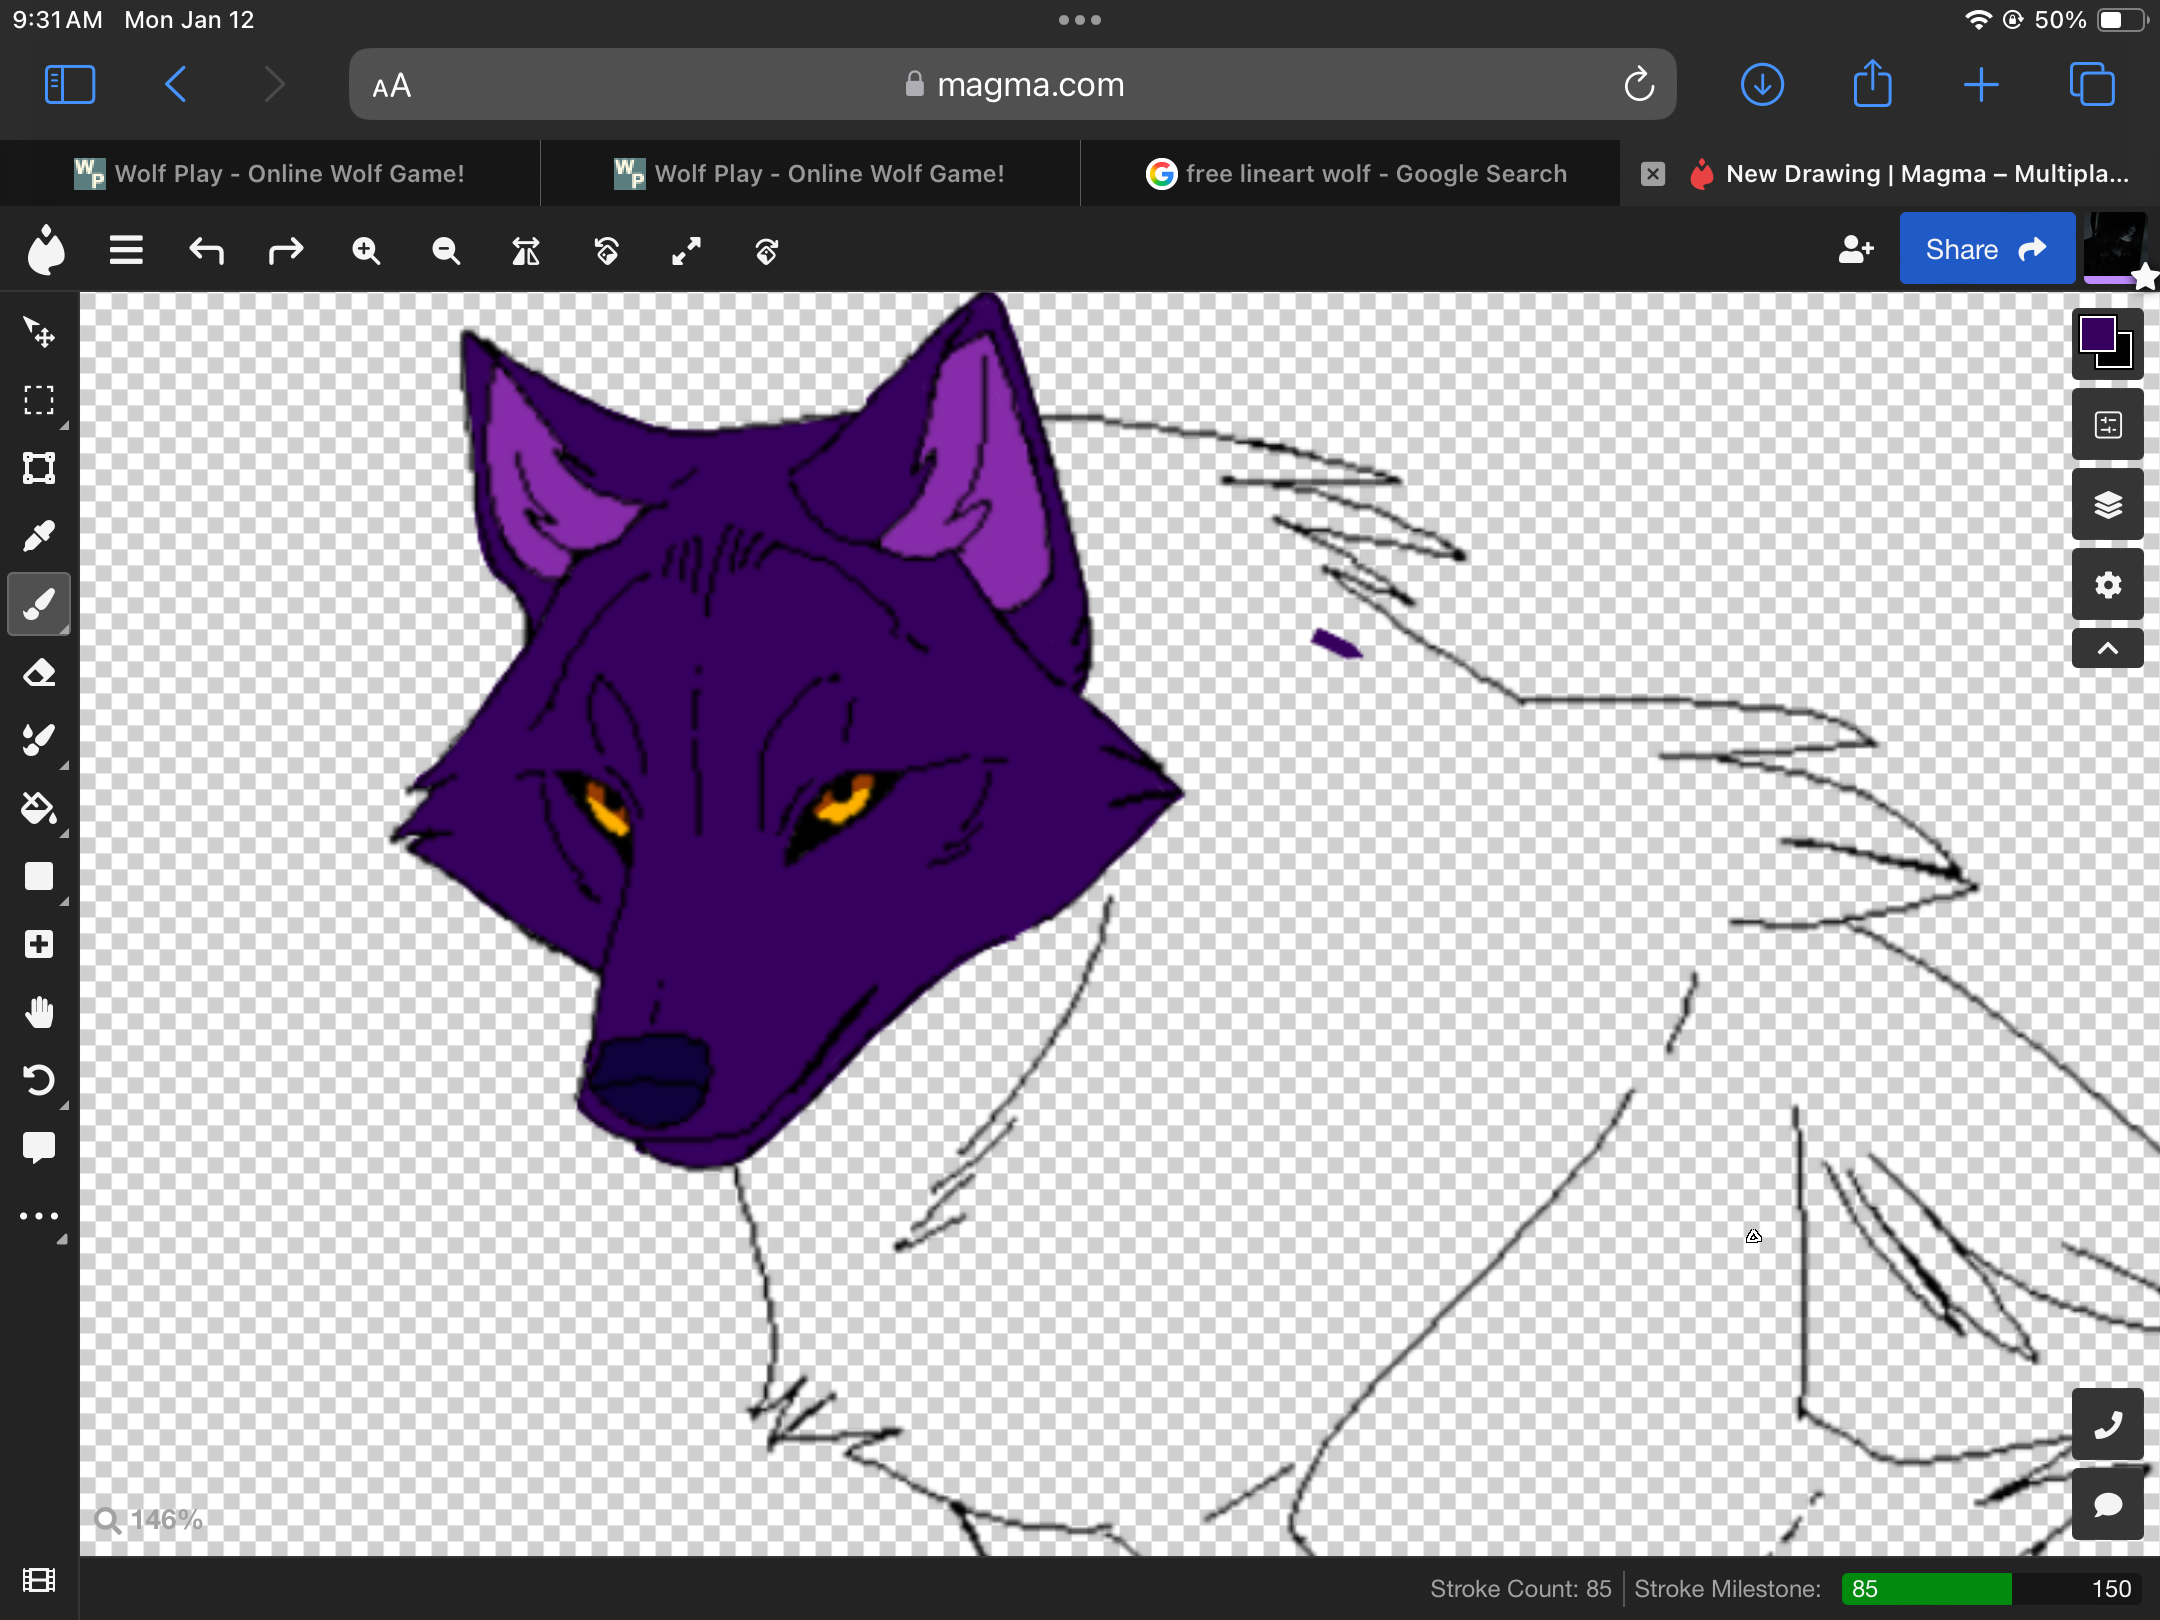The width and height of the screenshot is (2160, 1620).
Task: Select the Brush tool
Action: (39, 604)
